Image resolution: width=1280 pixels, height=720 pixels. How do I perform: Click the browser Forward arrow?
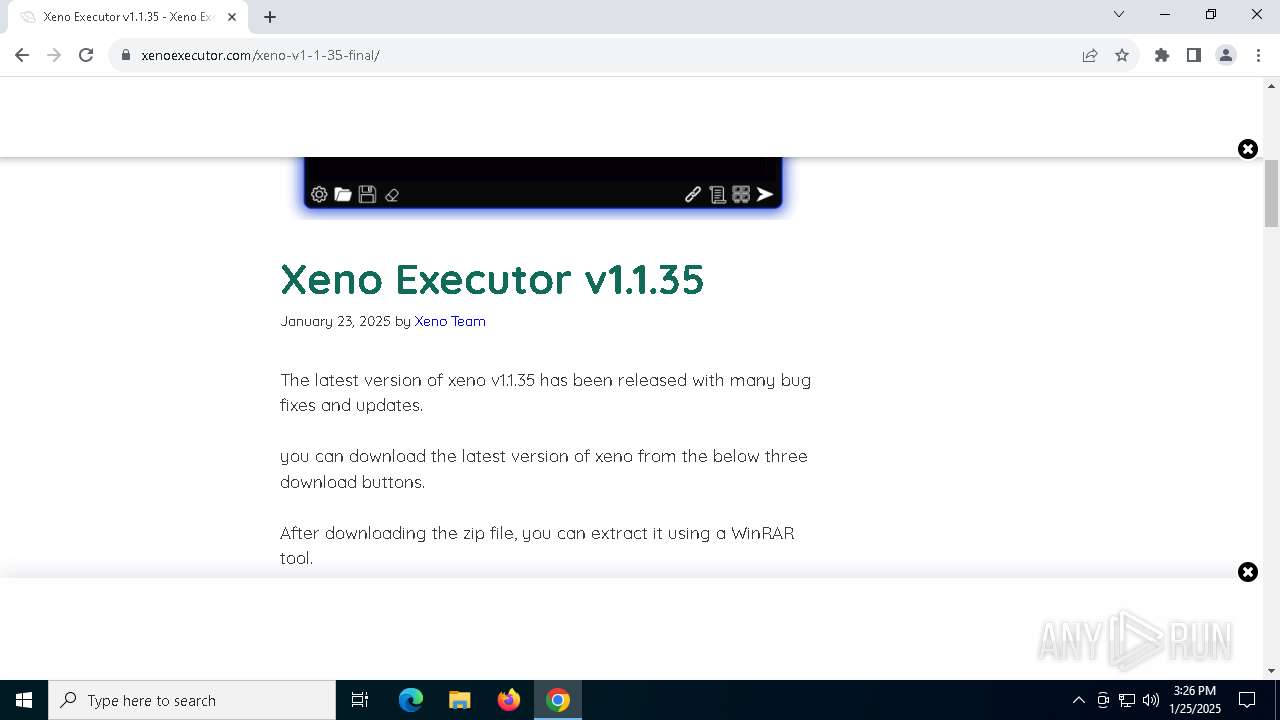[x=54, y=55]
